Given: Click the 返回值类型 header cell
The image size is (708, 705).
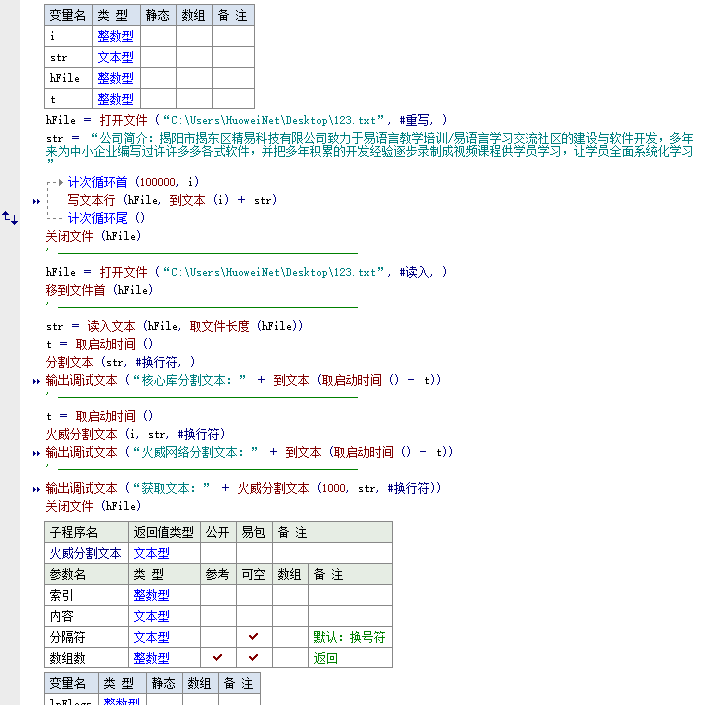Looking at the screenshot, I should point(164,532).
